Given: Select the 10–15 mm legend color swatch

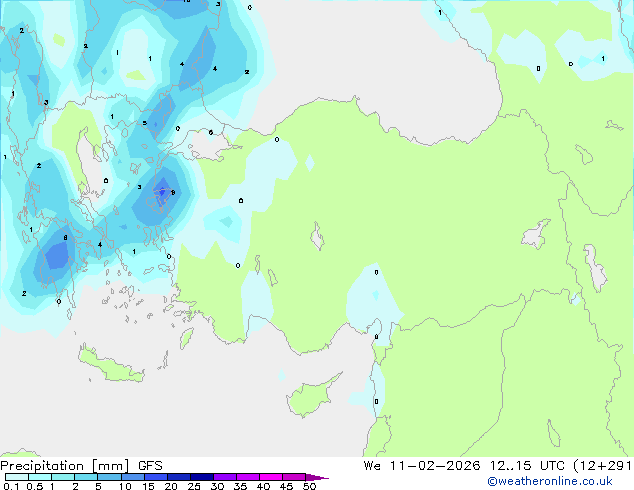Looking at the screenshot, I should point(132,477).
